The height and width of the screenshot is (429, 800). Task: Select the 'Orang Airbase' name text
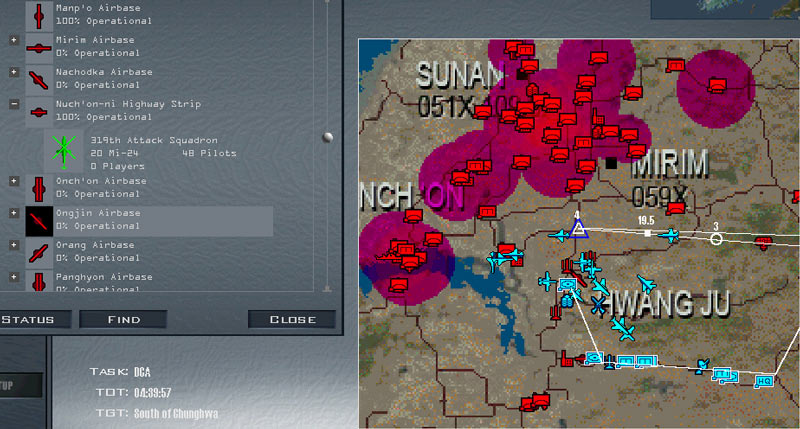(x=95, y=245)
